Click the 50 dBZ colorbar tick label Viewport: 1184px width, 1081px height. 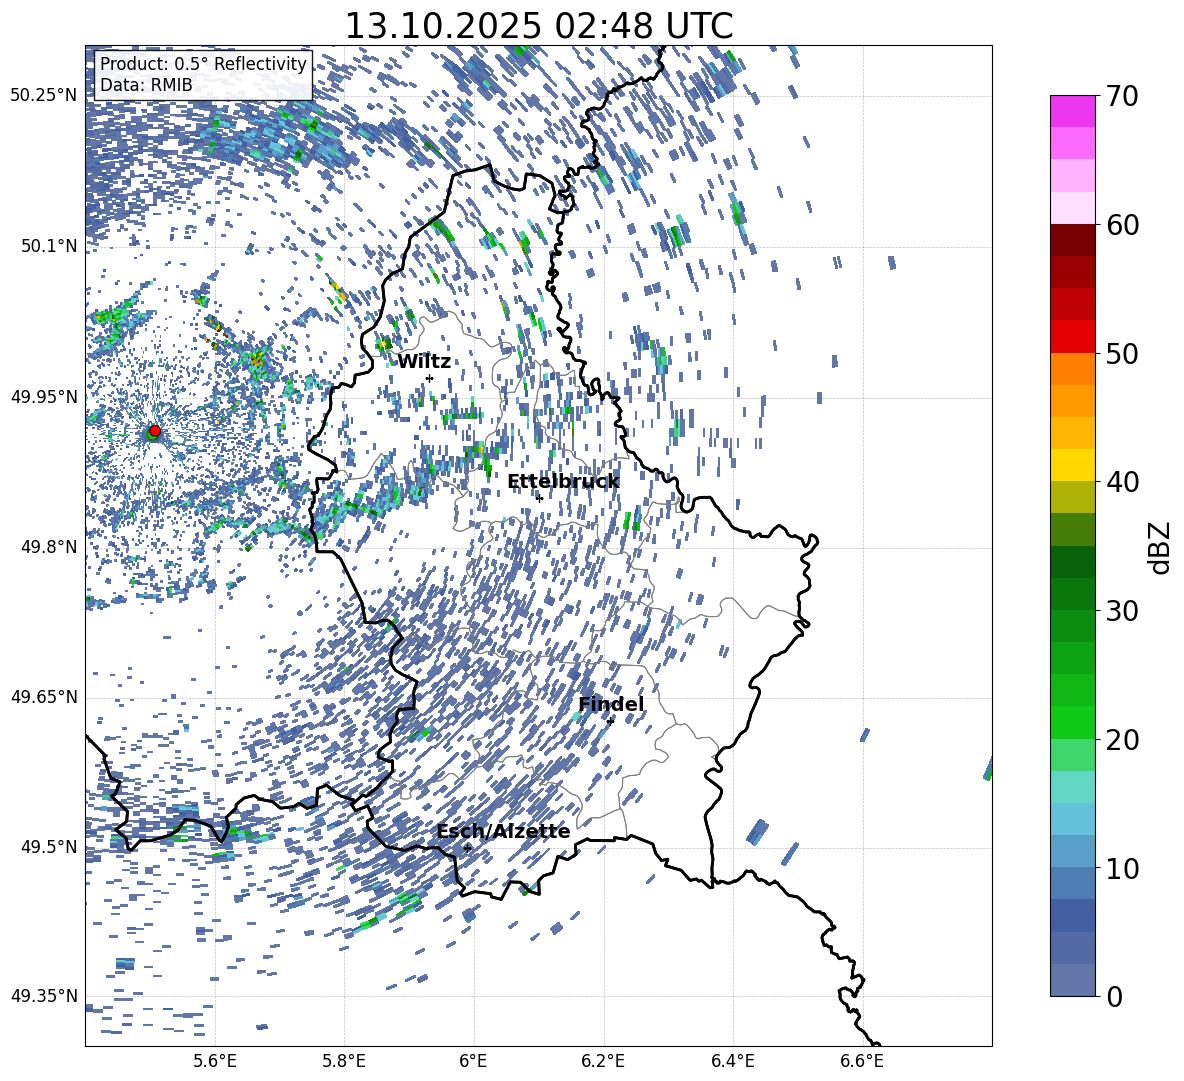coord(1121,353)
